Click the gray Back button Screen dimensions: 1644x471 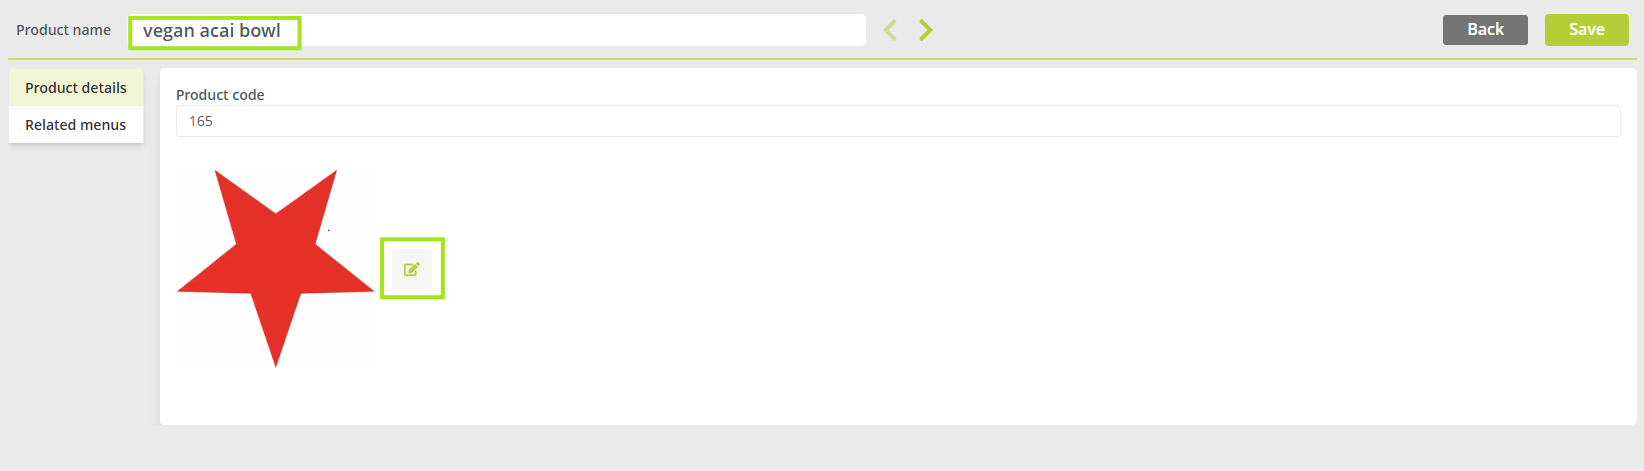pyautogui.click(x=1485, y=30)
